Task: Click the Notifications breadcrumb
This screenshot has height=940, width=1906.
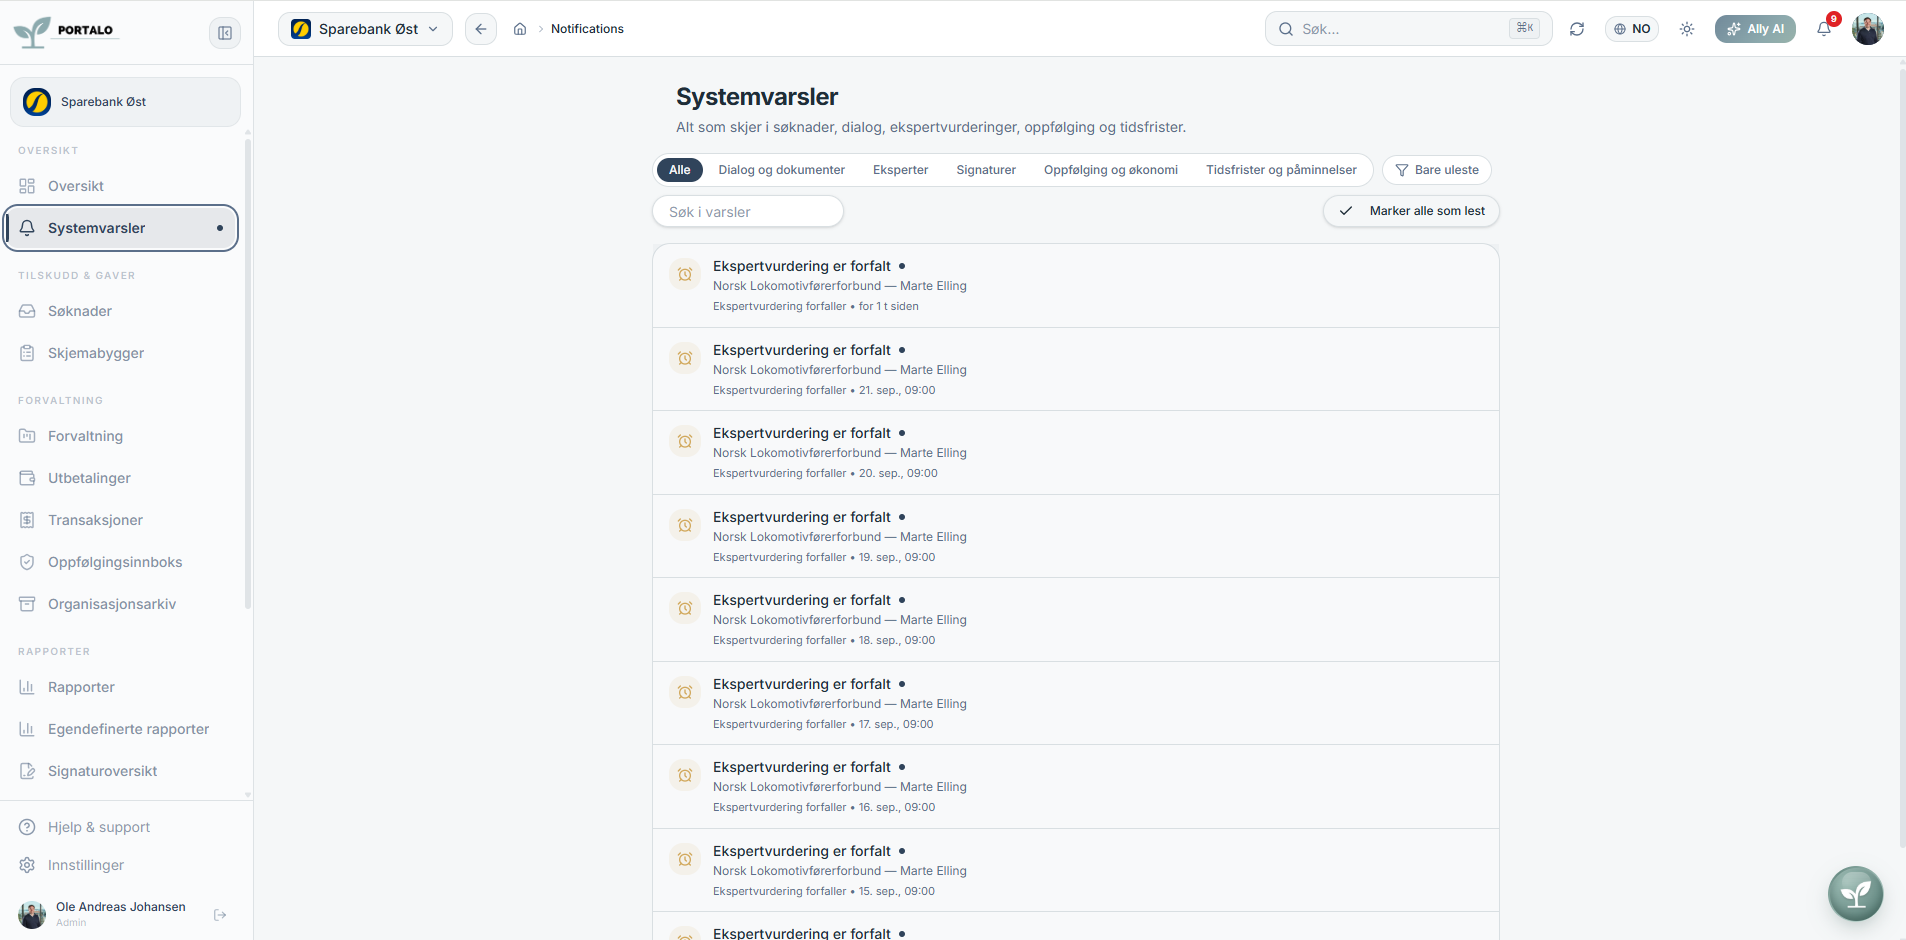Action: tap(587, 29)
